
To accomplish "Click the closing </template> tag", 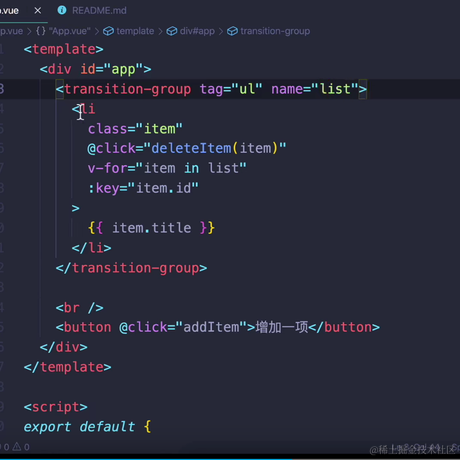I will pyautogui.click(x=68, y=367).
